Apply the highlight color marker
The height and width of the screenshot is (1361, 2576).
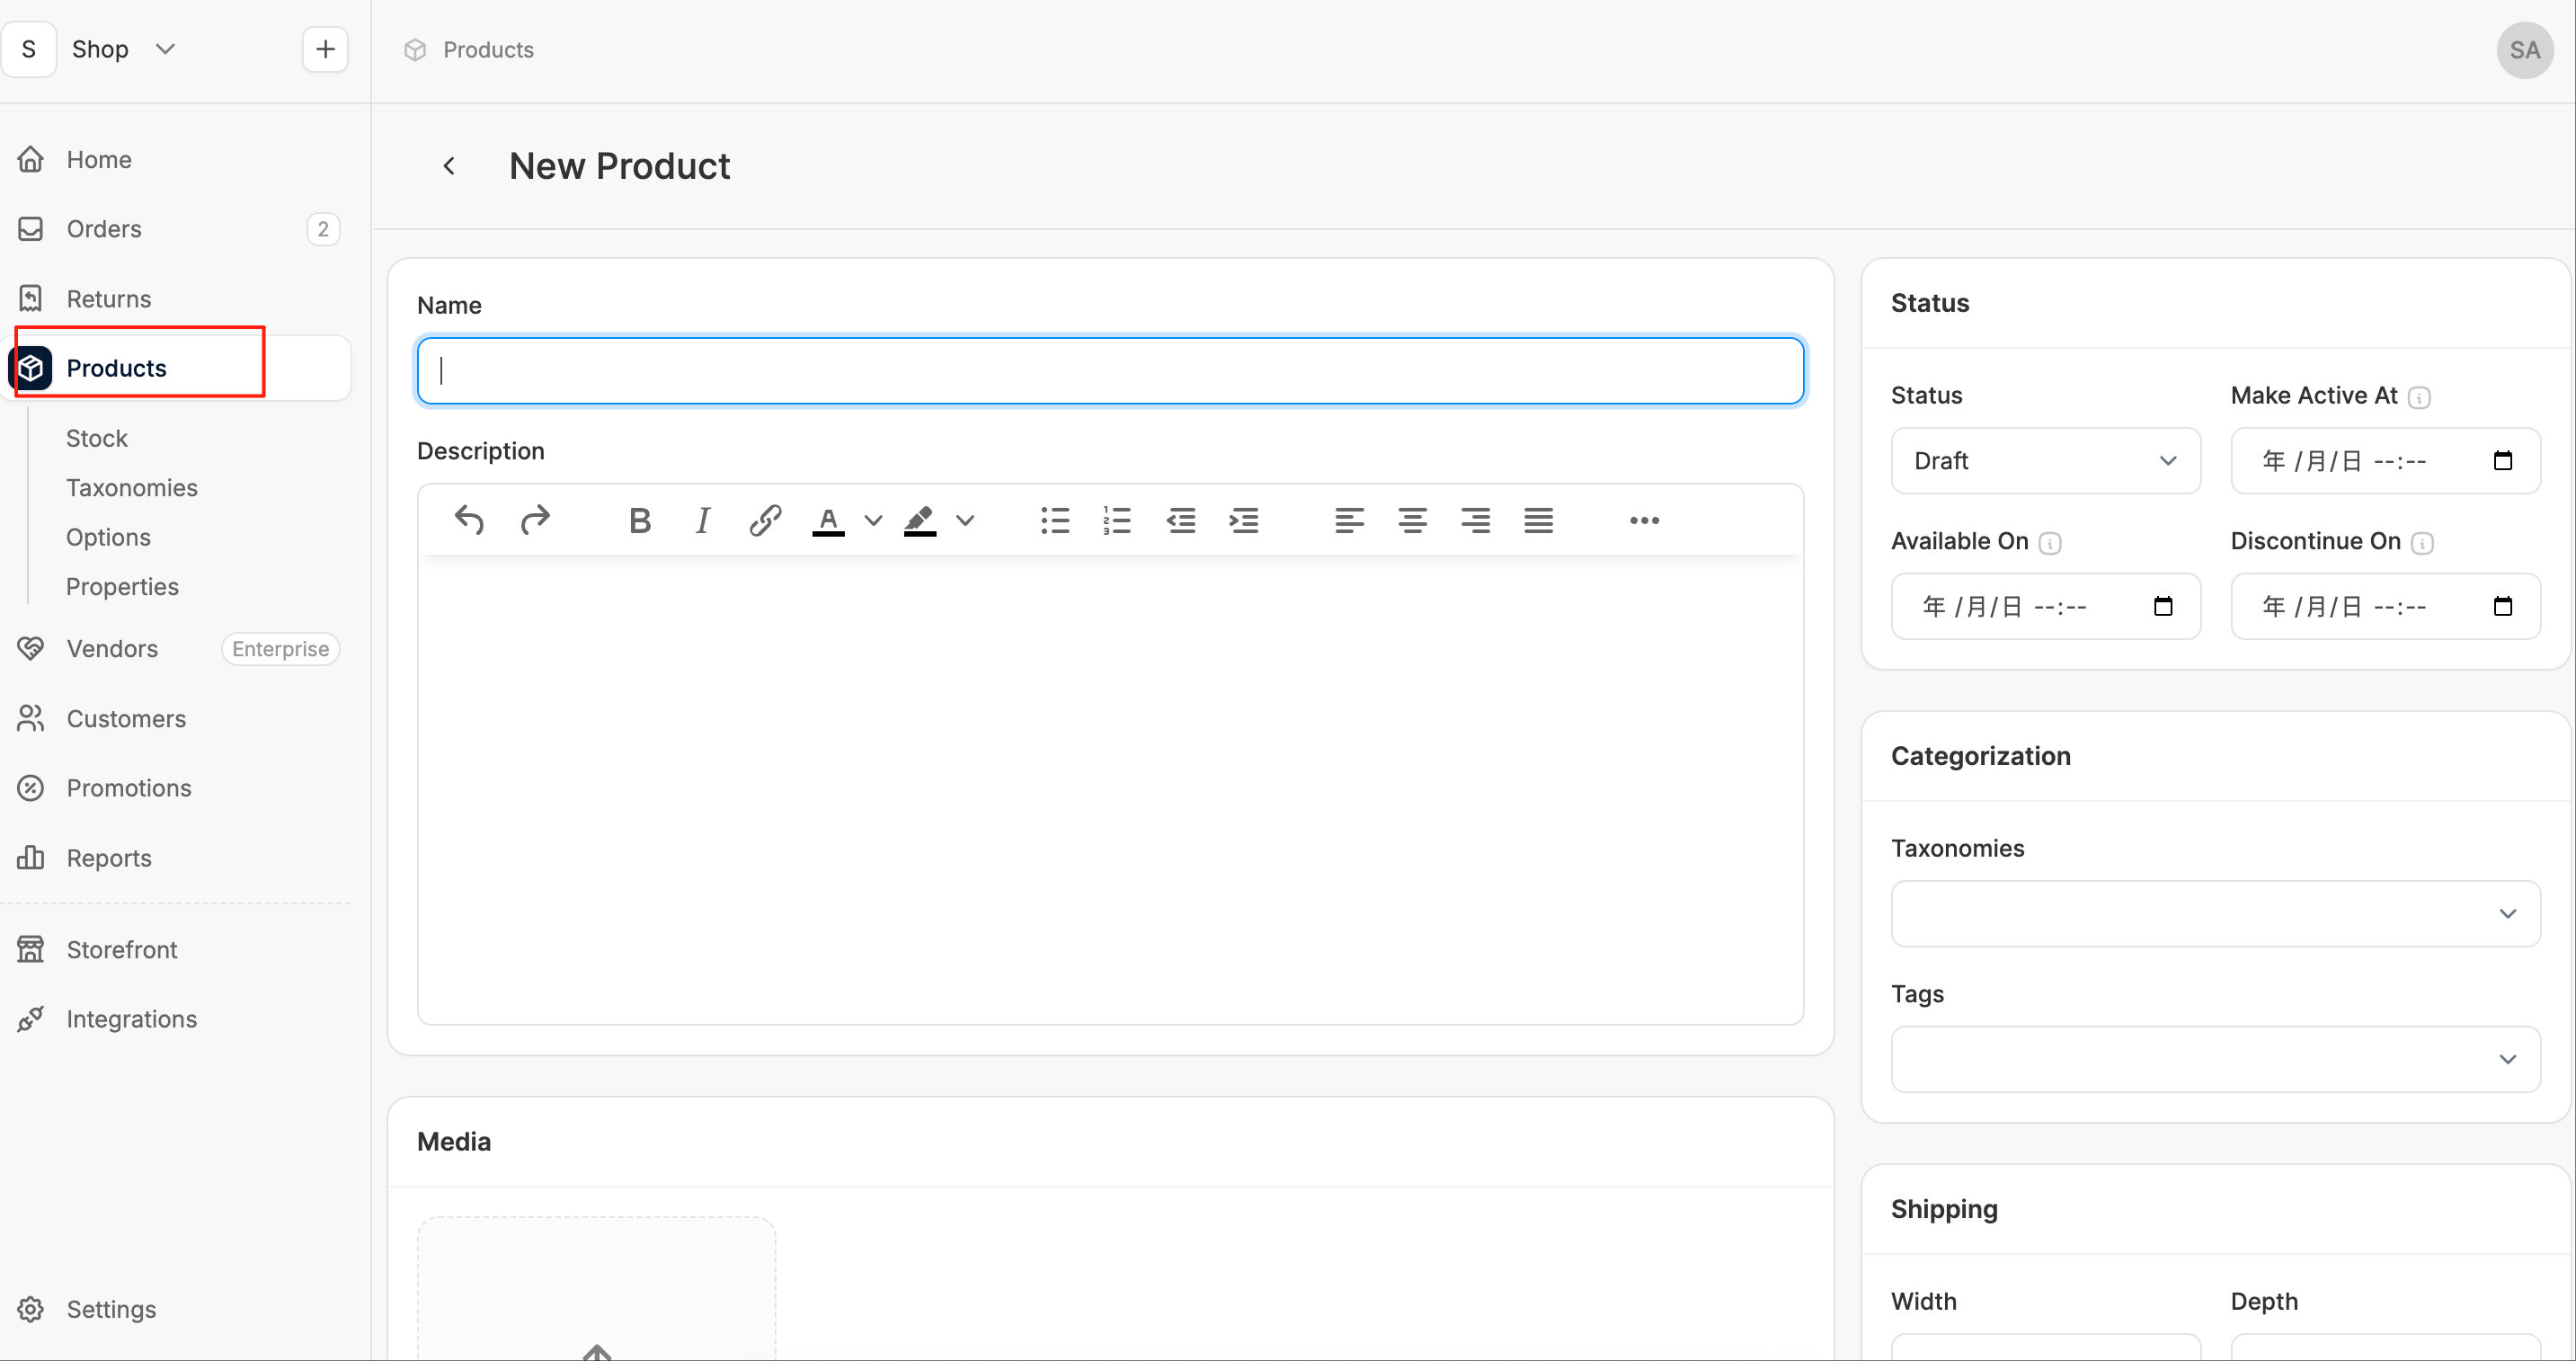[920, 520]
